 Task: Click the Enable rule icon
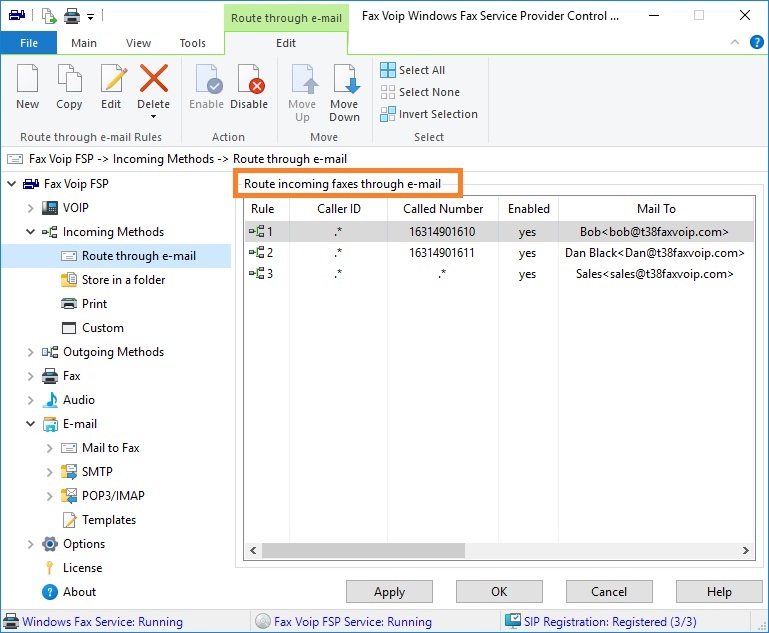coord(208,78)
